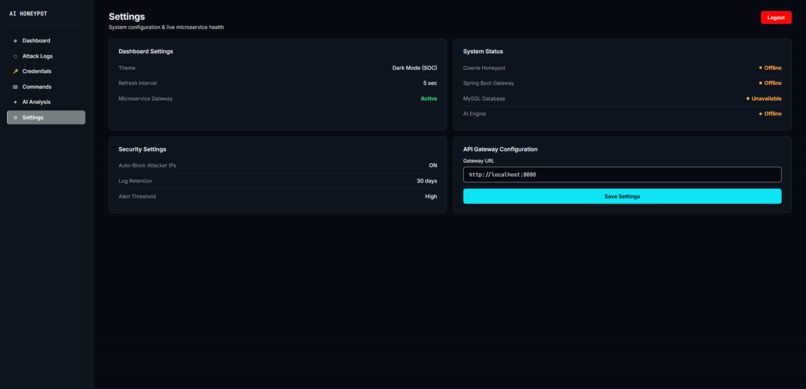Click the Refresh Interval label
The width and height of the screenshot is (806, 389).
(x=138, y=83)
